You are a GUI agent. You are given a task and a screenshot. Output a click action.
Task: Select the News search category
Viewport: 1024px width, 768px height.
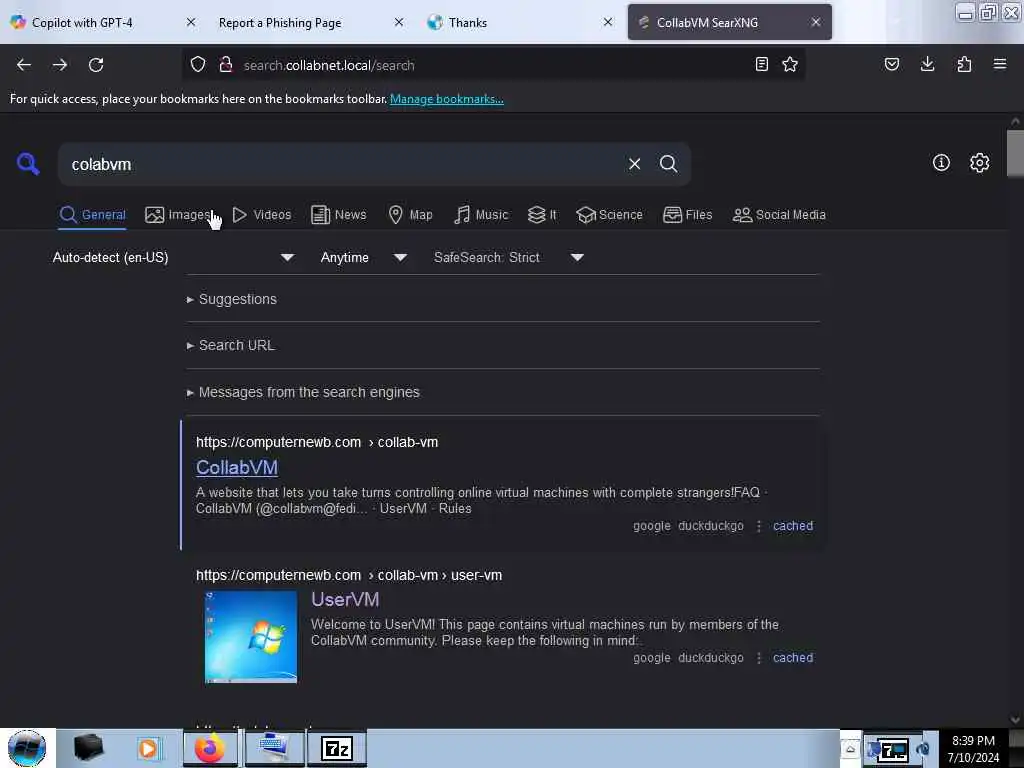coord(338,215)
